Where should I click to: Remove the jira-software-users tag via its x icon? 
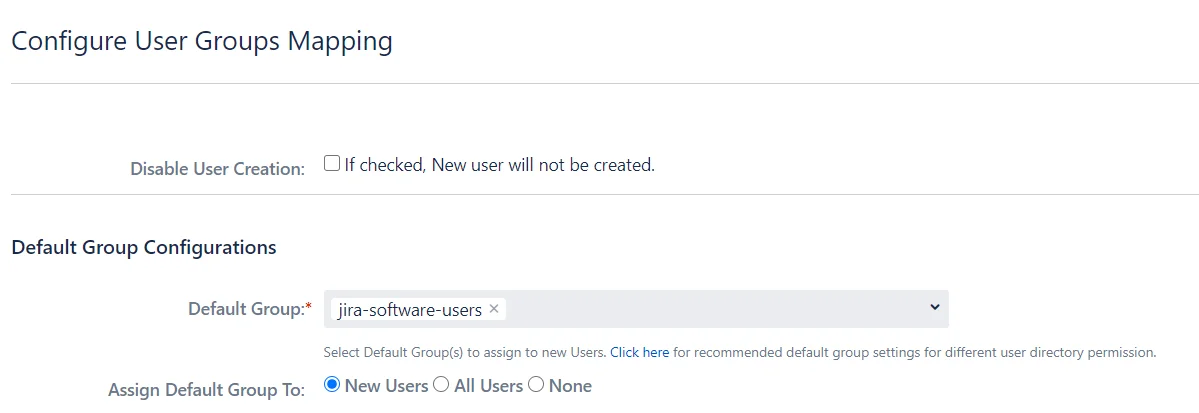493,309
